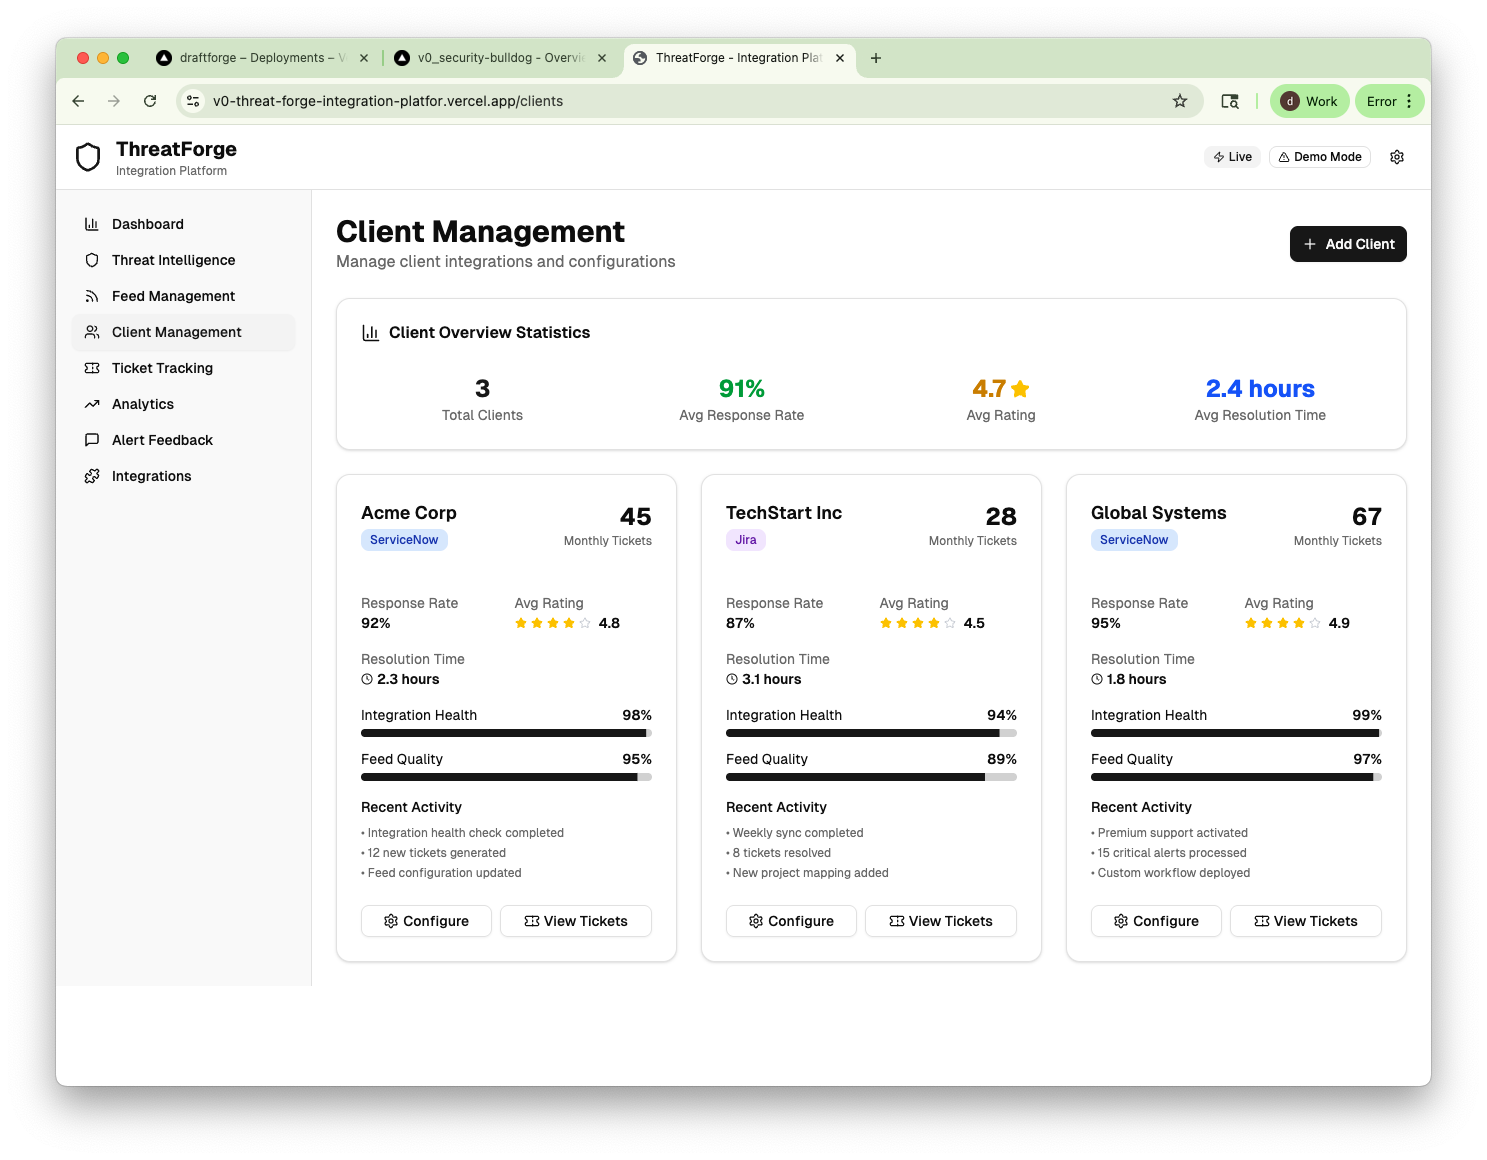
Task: Open a new browser tab
Action: [876, 58]
